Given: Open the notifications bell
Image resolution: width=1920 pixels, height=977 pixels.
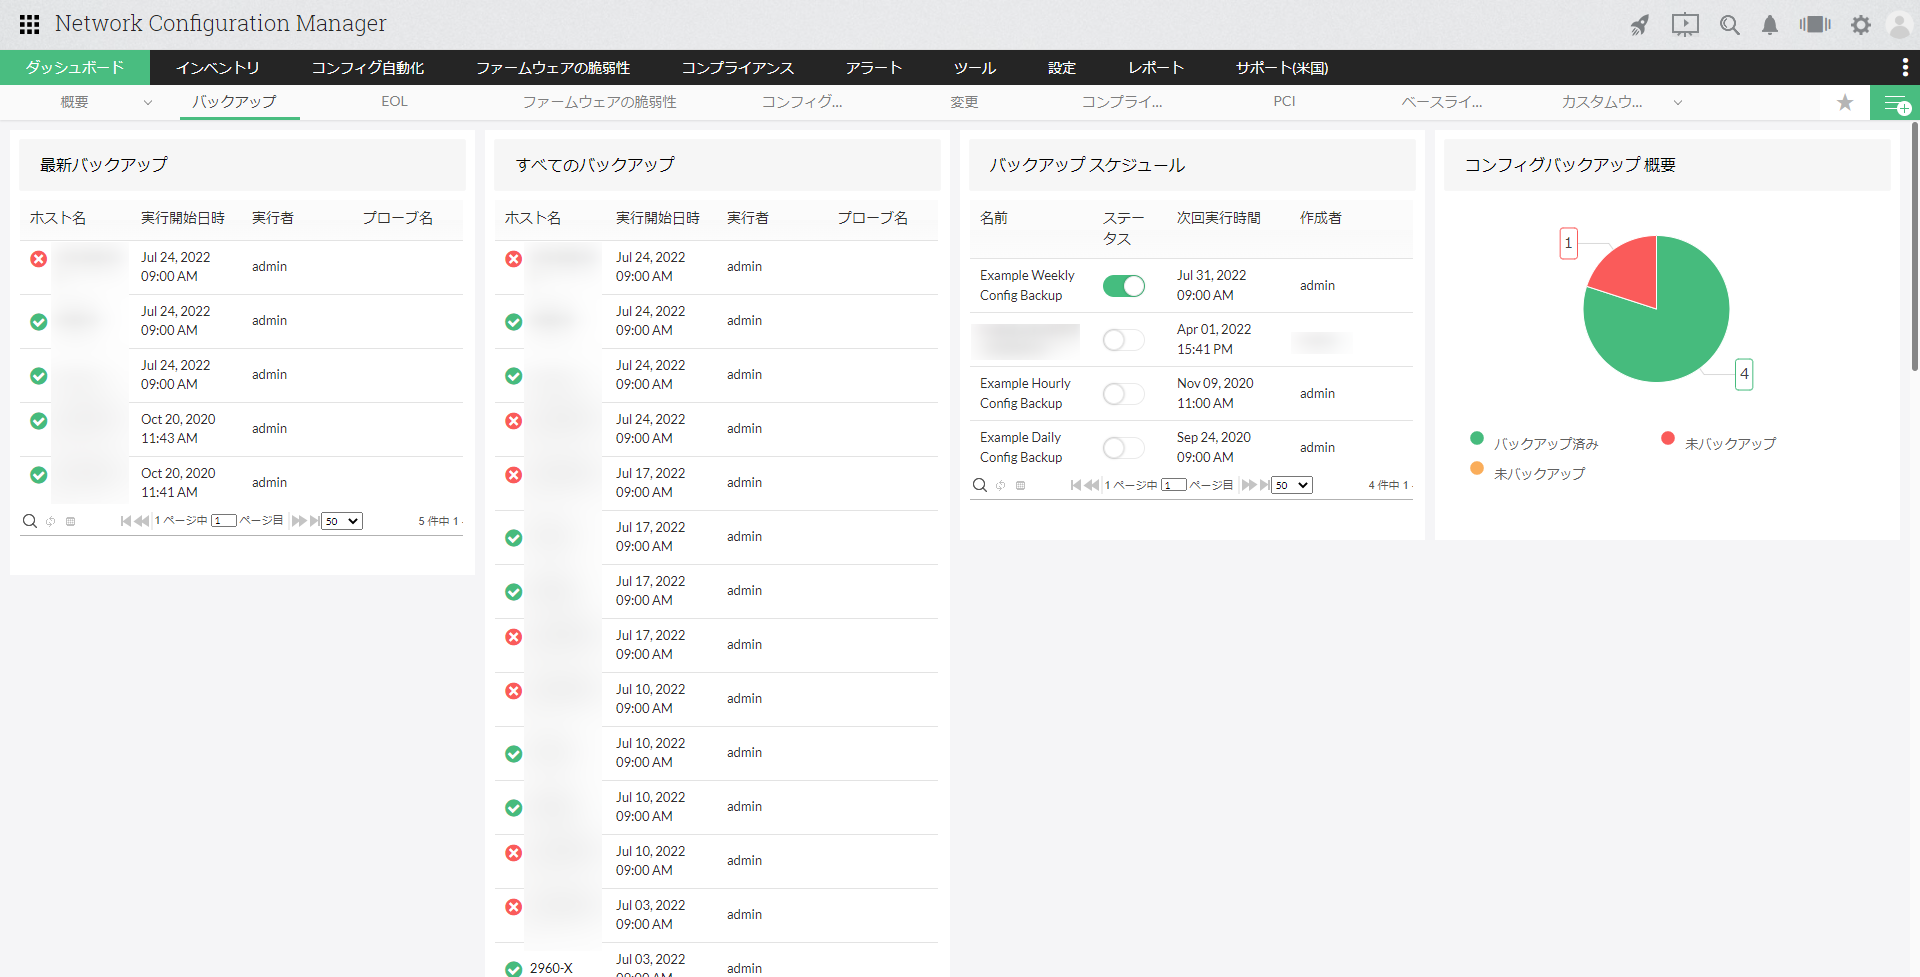Looking at the screenshot, I should coord(1770,25).
